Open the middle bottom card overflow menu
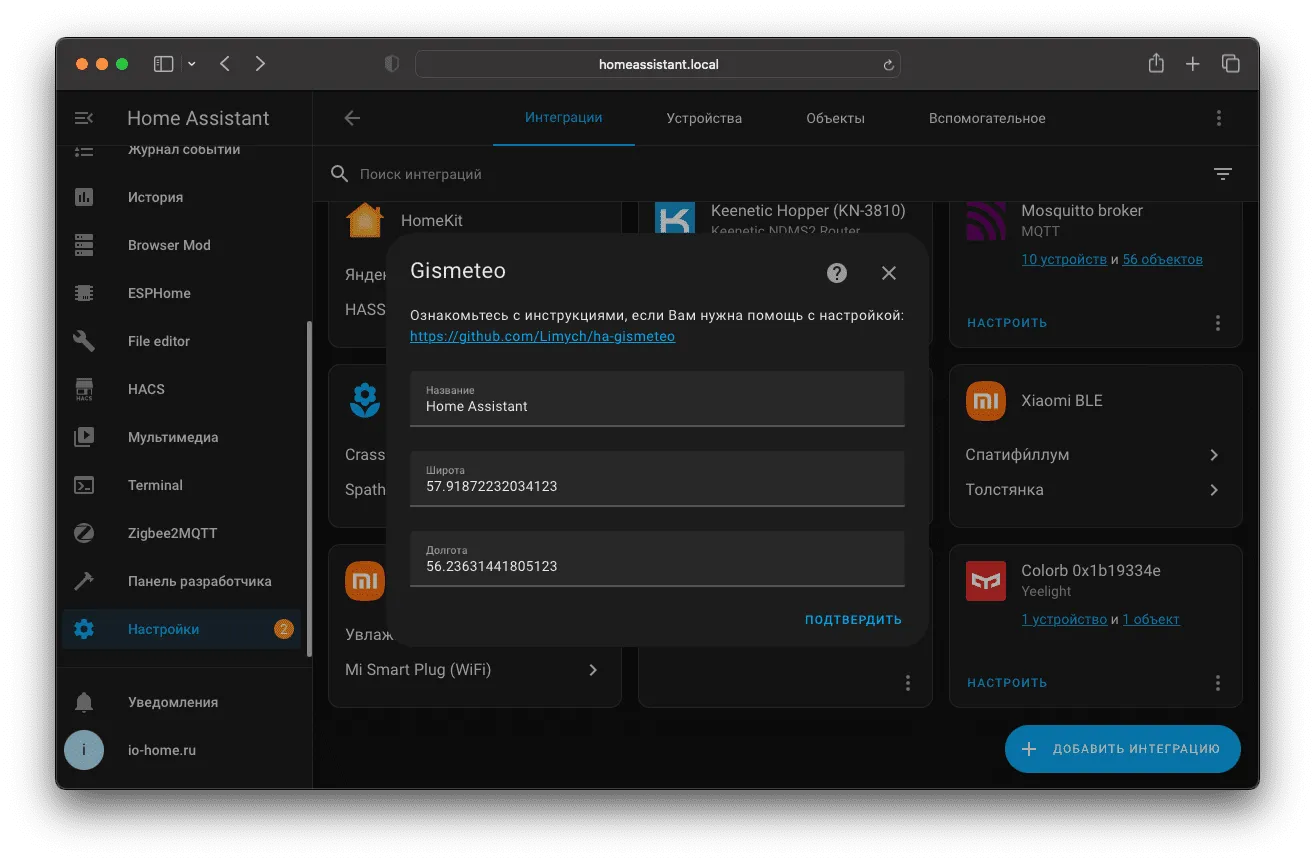The image size is (1315, 863). [x=908, y=683]
